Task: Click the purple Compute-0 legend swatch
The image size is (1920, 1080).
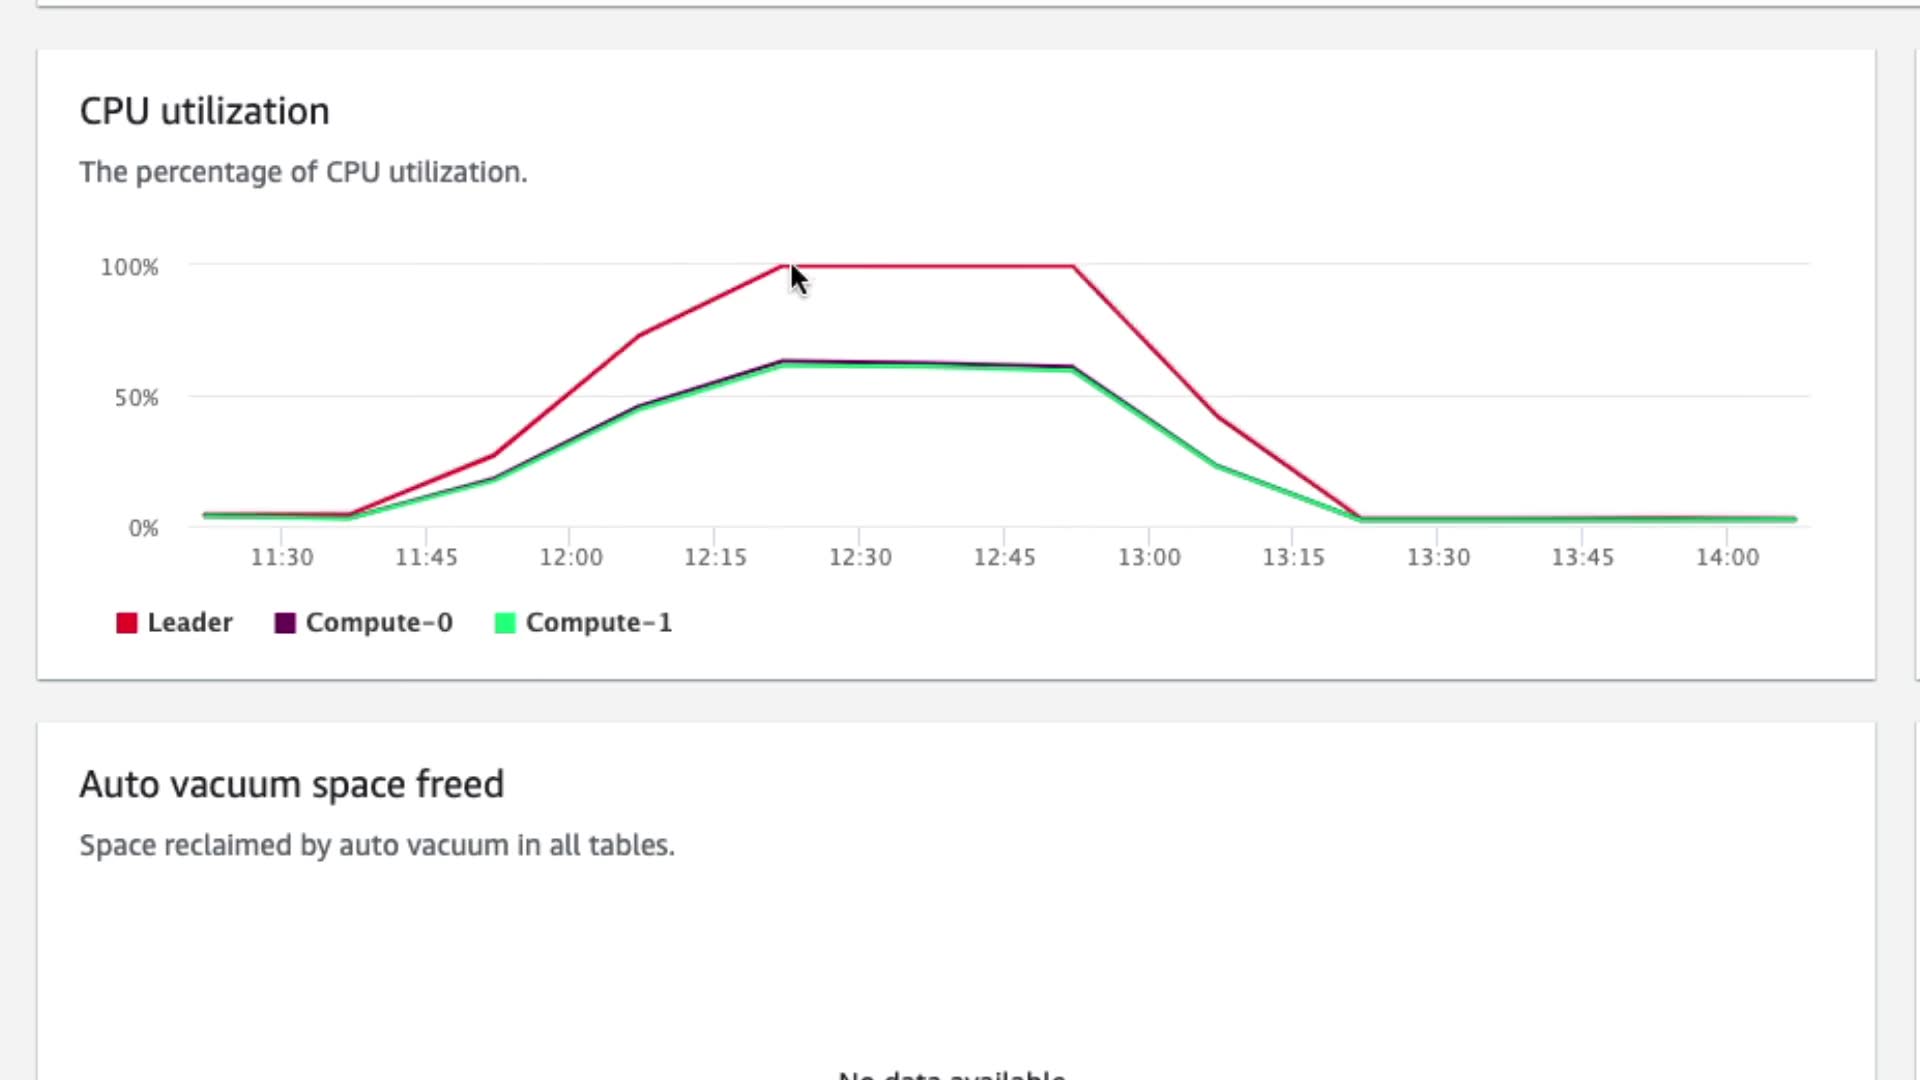Action: coord(285,623)
